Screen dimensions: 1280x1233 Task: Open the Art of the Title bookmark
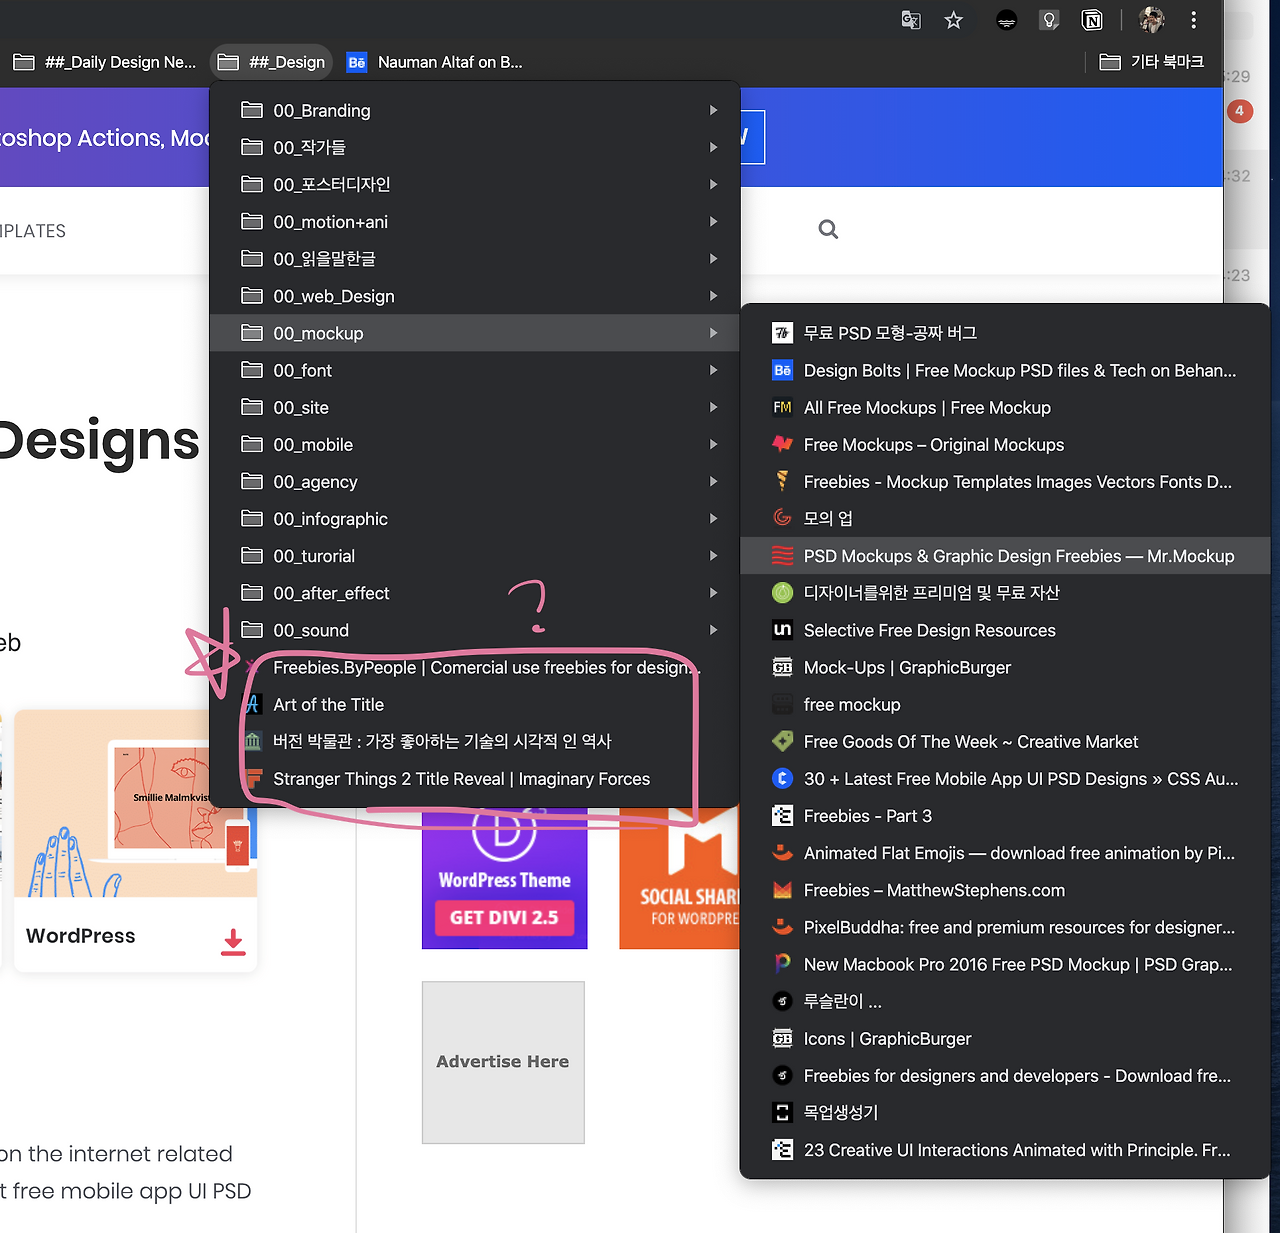click(x=328, y=705)
